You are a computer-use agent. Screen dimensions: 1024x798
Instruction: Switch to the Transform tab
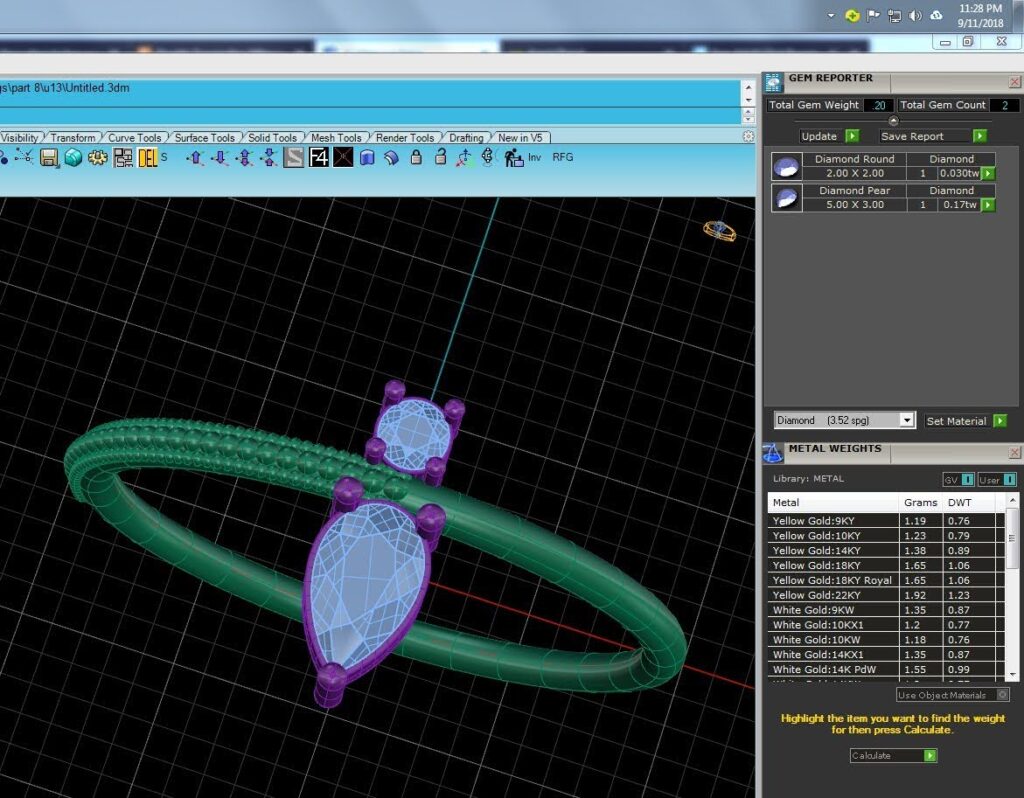click(x=72, y=138)
